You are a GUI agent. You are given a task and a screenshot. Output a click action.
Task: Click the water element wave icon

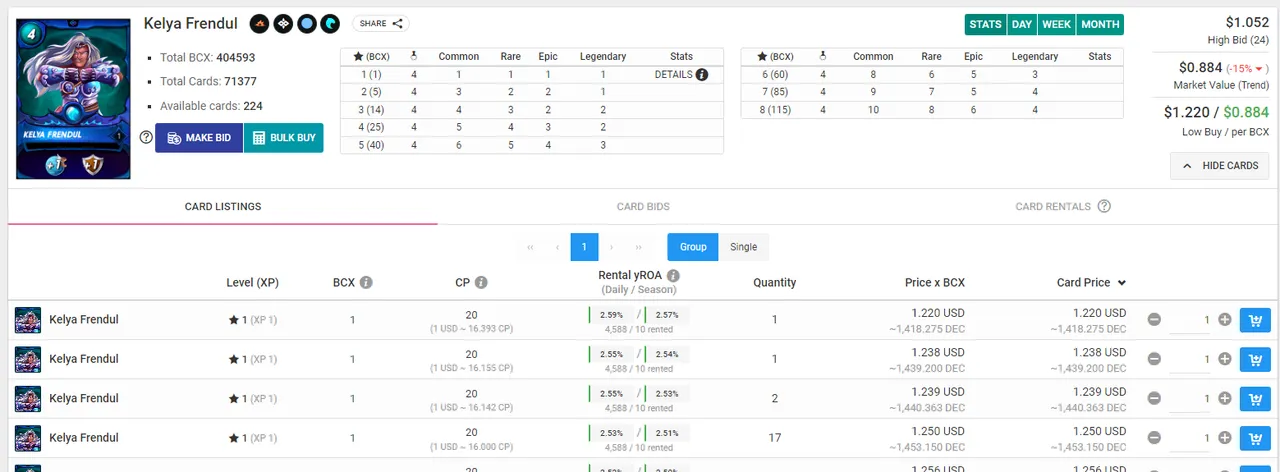330,23
